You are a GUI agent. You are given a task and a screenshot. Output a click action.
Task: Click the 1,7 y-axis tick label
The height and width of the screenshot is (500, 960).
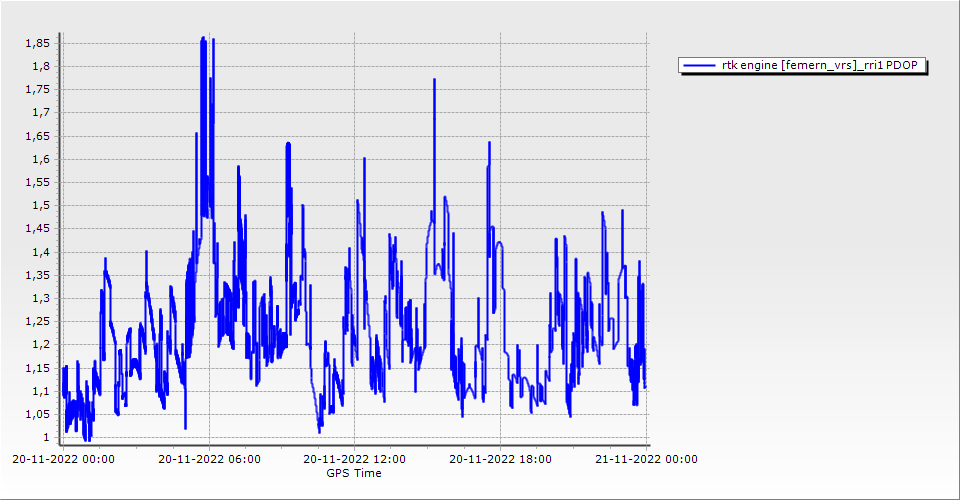pos(41,113)
